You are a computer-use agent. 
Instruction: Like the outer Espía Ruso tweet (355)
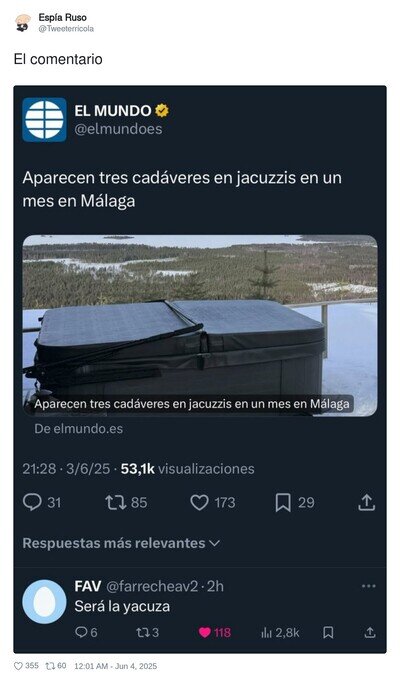pos(26,666)
